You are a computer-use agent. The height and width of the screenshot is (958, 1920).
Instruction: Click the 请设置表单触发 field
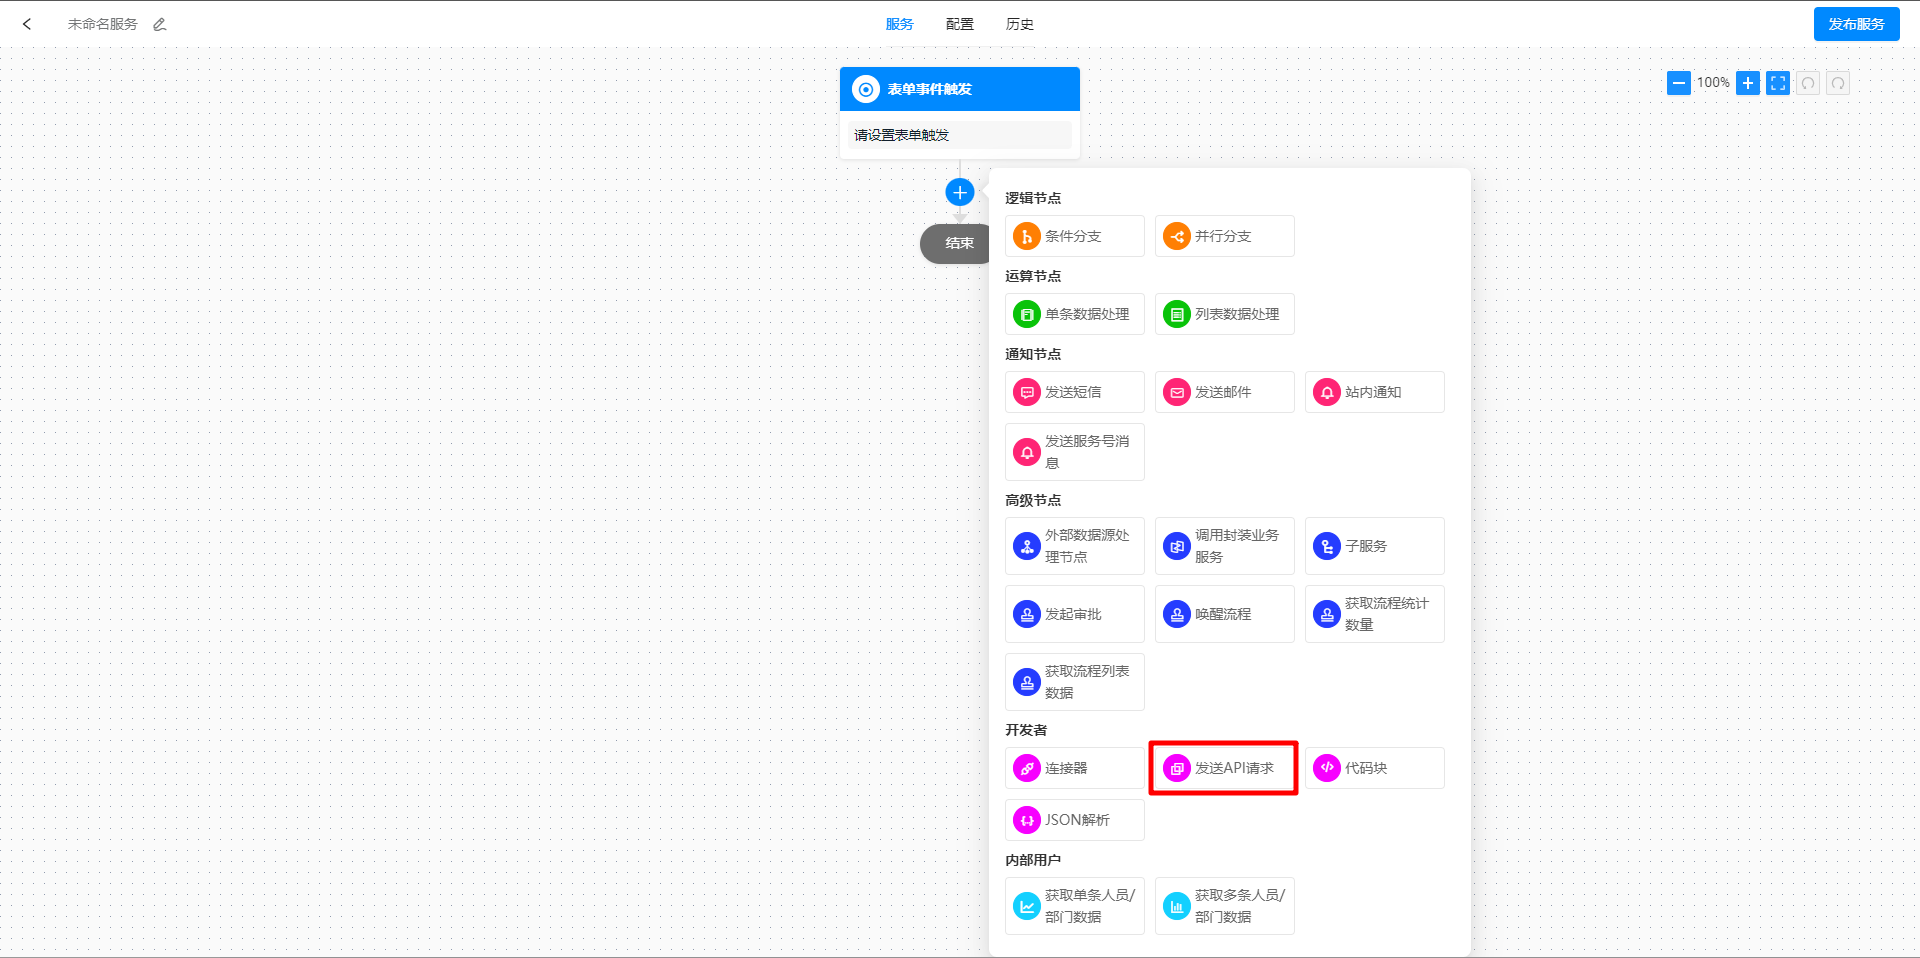pyautogui.click(x=959, y=135)
